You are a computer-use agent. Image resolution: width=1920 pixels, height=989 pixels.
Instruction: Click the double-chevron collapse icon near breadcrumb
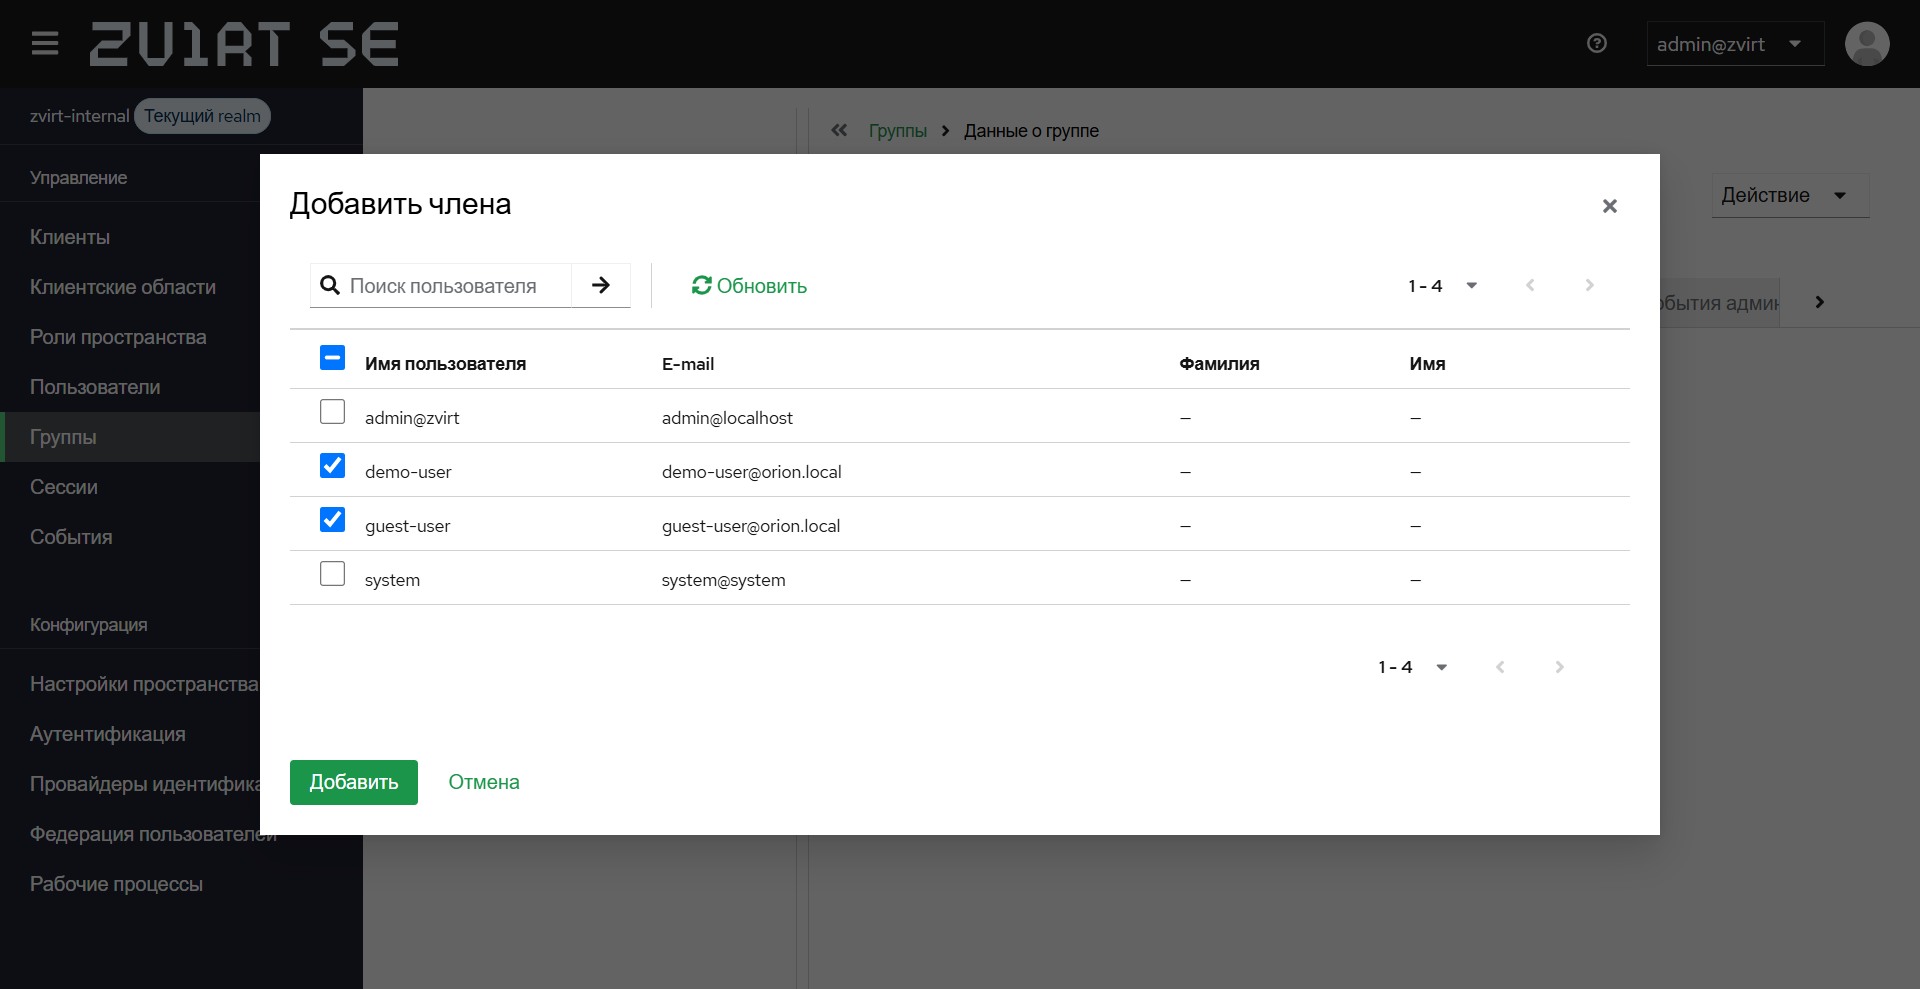[x=839, y=130]
